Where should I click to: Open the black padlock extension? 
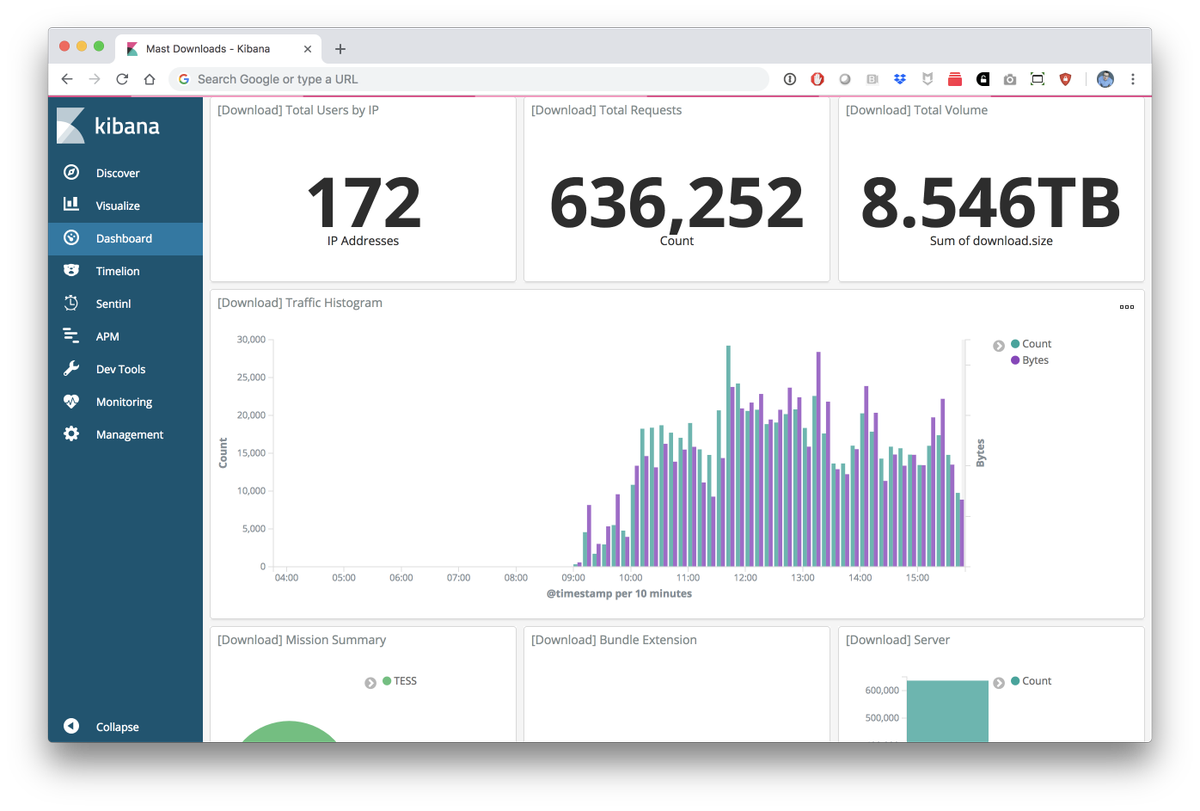pyautogui.click(x=983, y=79)
